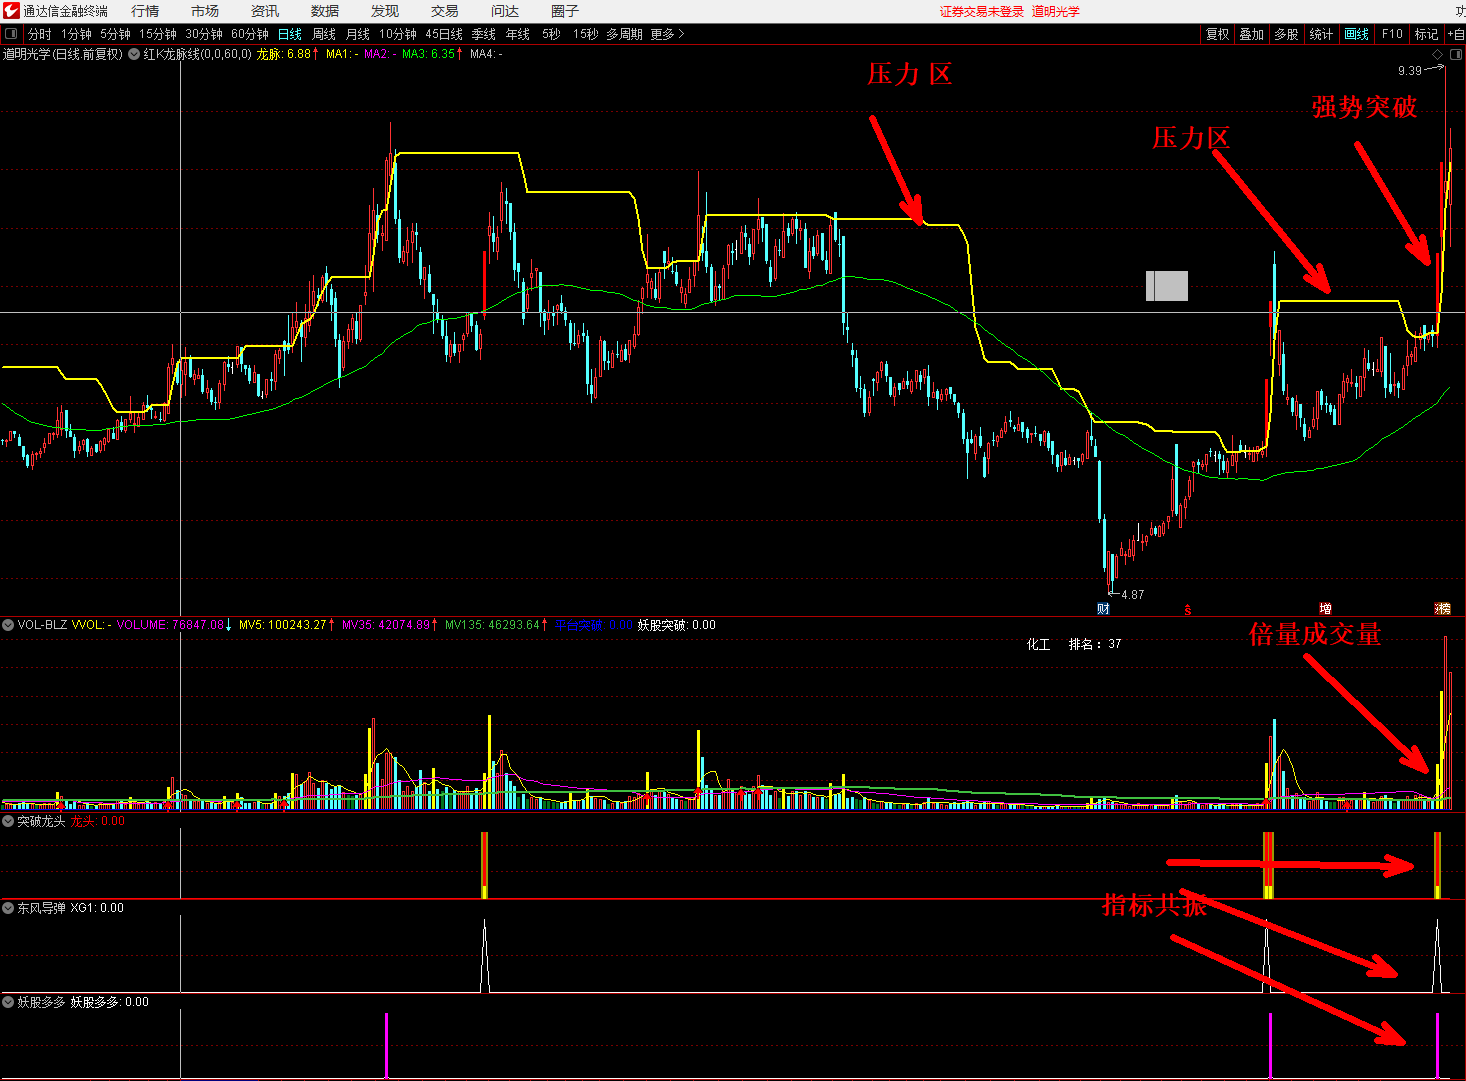Viewport: 1466px width, 1081px height.
Task: Select the 周线 weekly period
Action: 324,34
